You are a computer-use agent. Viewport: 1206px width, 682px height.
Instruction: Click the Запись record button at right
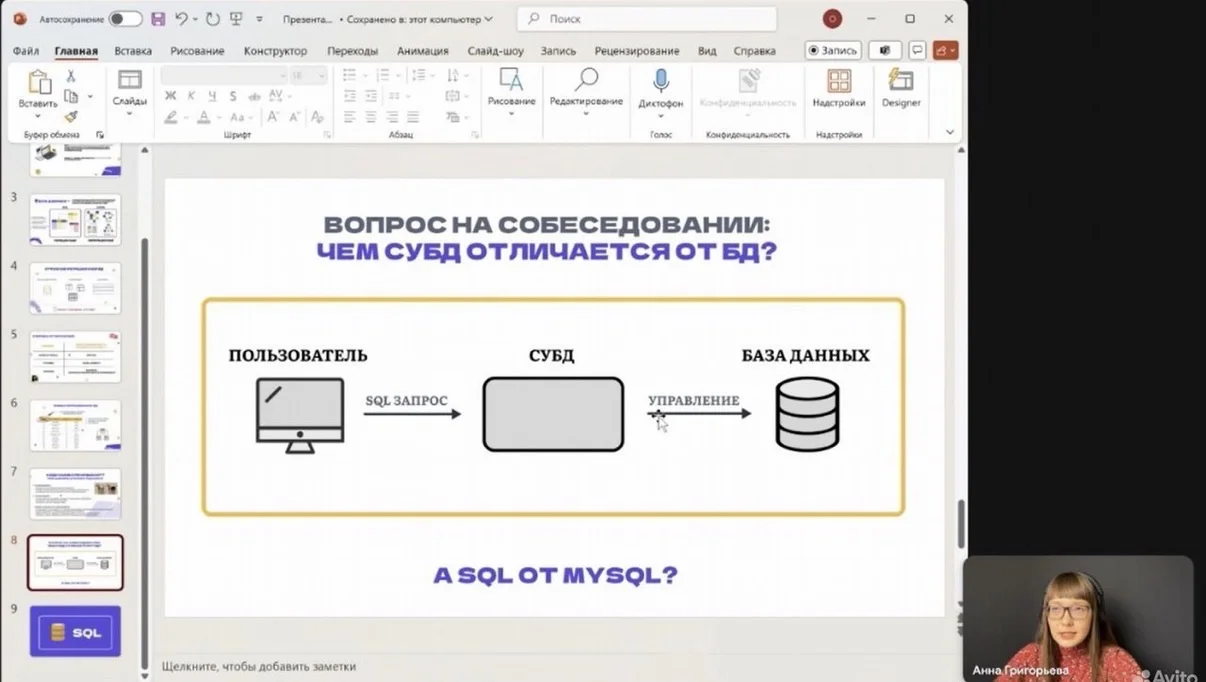click(833, 50)
